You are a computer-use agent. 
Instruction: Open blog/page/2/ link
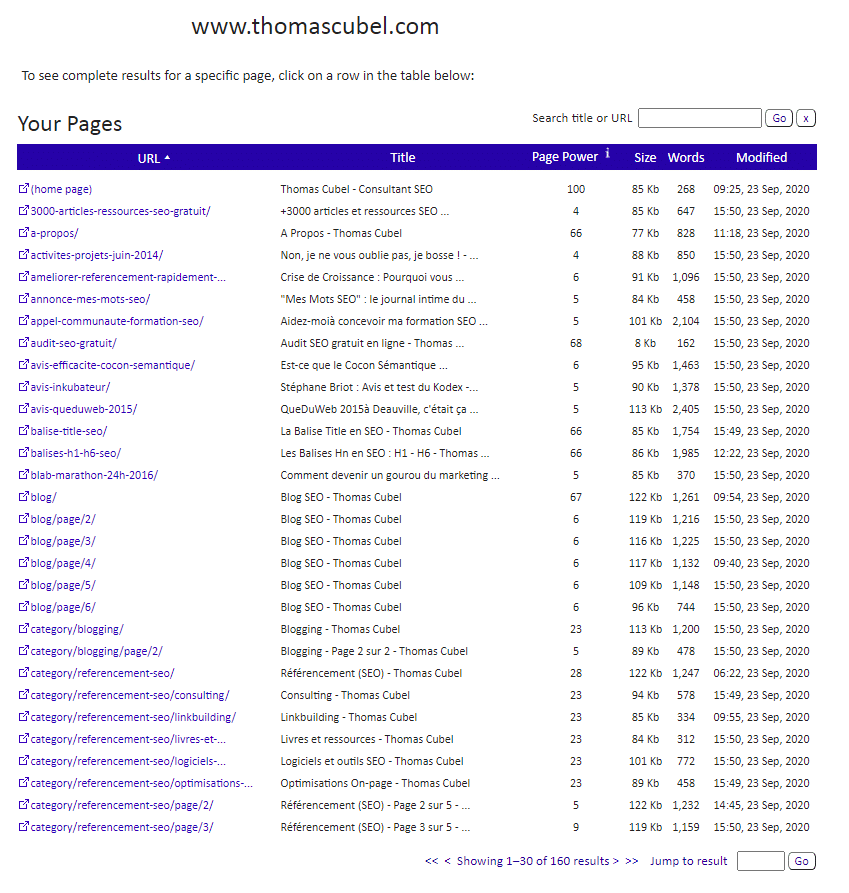(63, 519)
